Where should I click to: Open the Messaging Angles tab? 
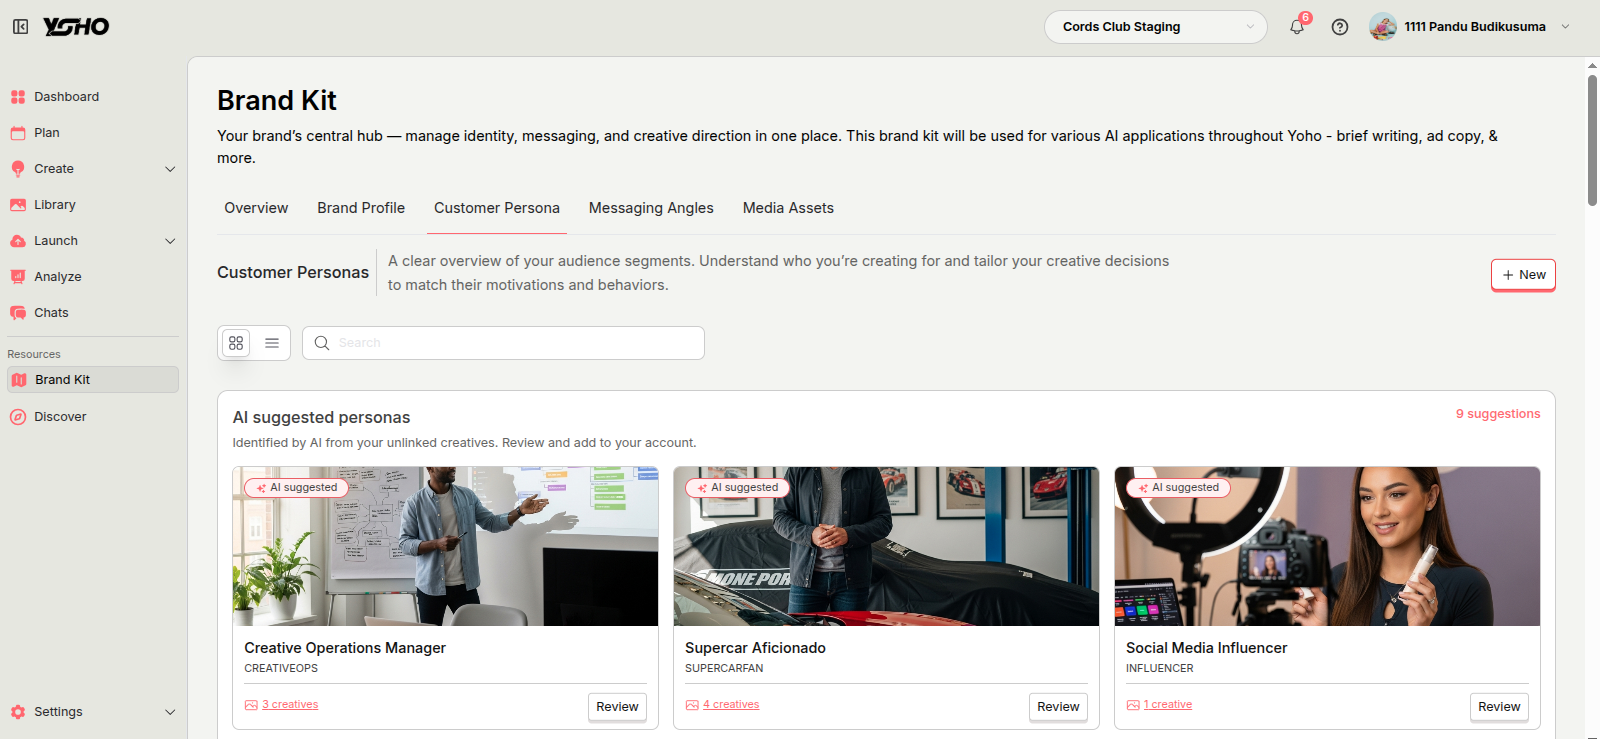point(651,208)
